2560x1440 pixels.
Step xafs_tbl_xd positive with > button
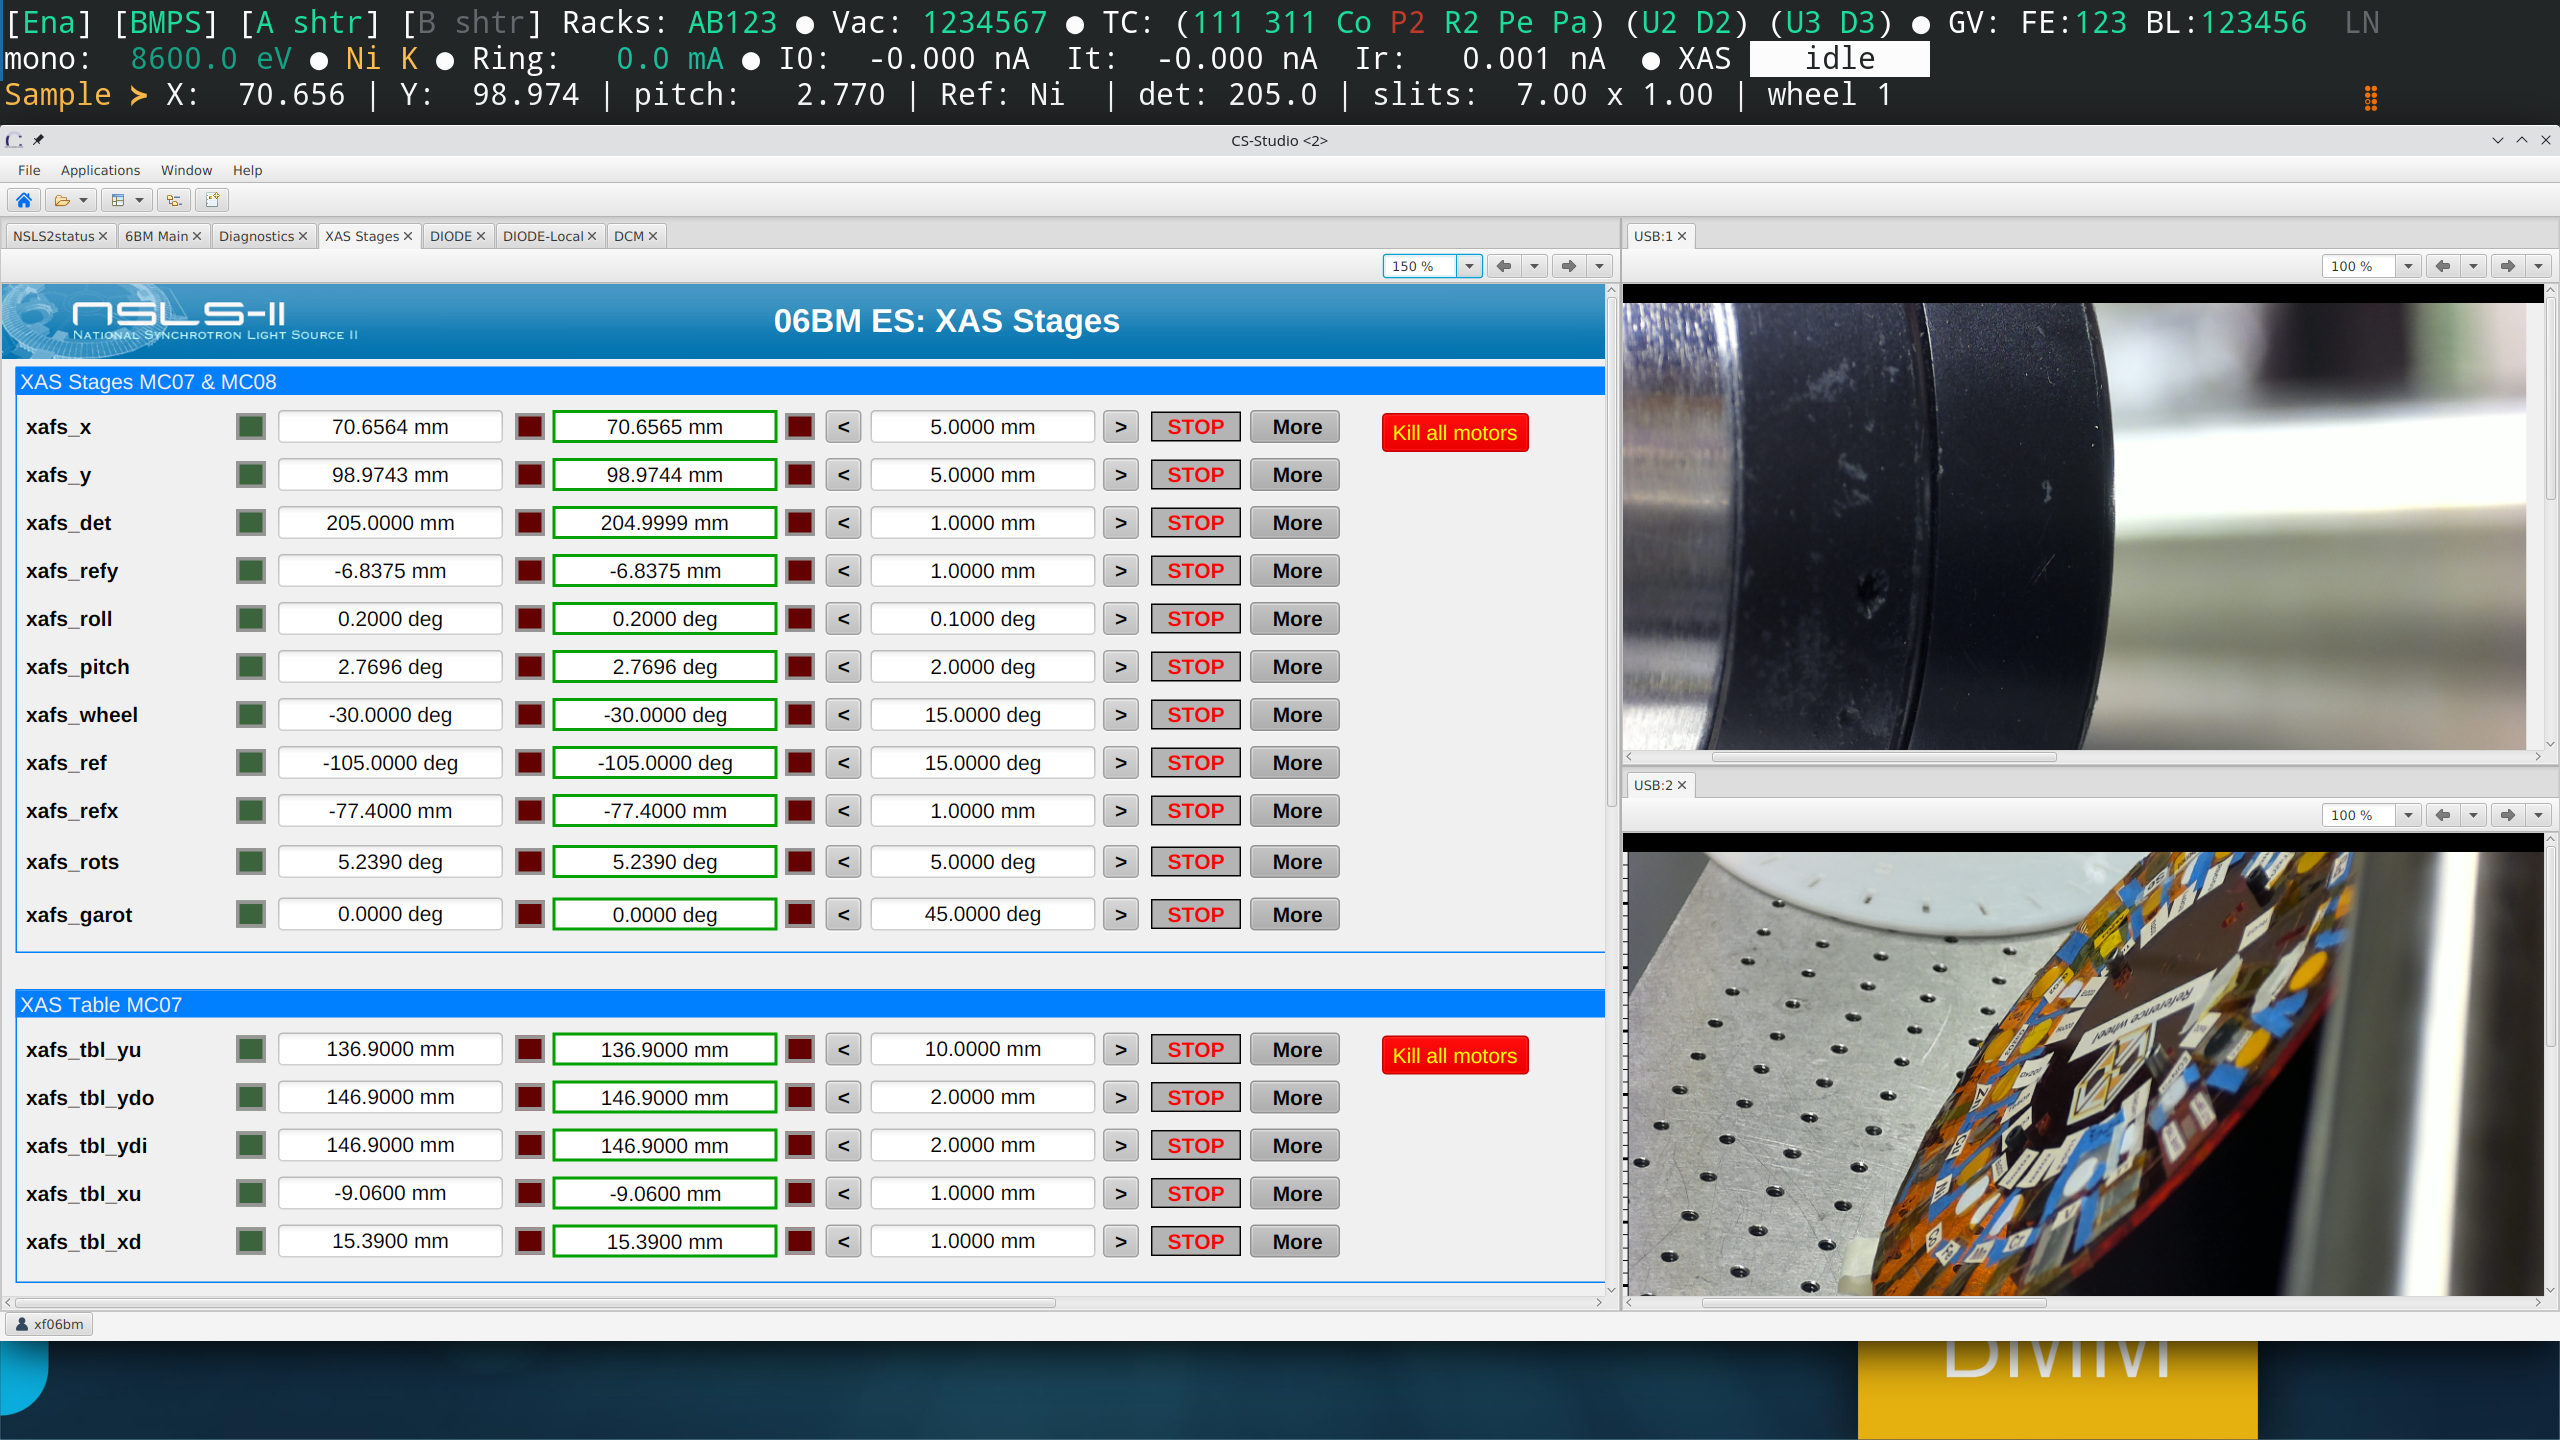(x=1121, y=1241)
